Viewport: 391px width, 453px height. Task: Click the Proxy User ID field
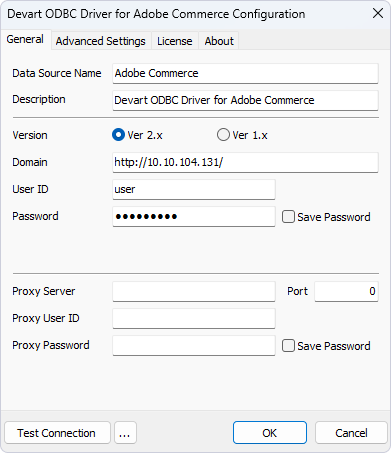pyautogui.click(x=194, y=318)
